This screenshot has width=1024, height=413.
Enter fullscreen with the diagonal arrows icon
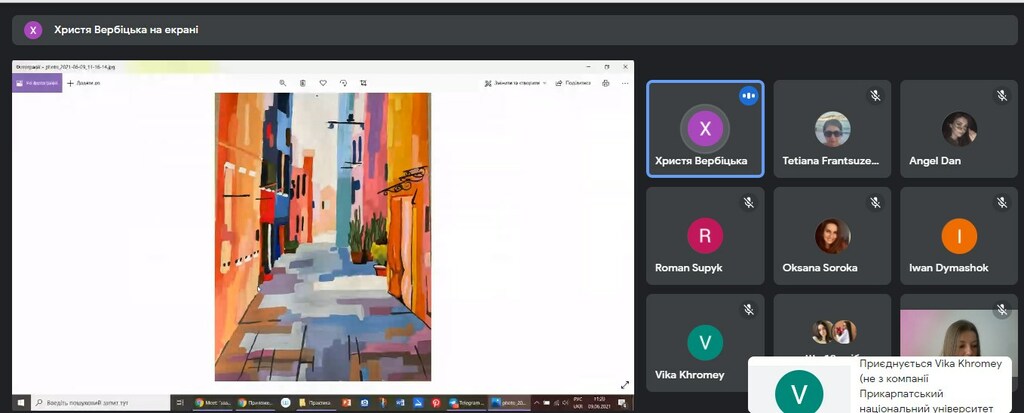click(624, 385)
